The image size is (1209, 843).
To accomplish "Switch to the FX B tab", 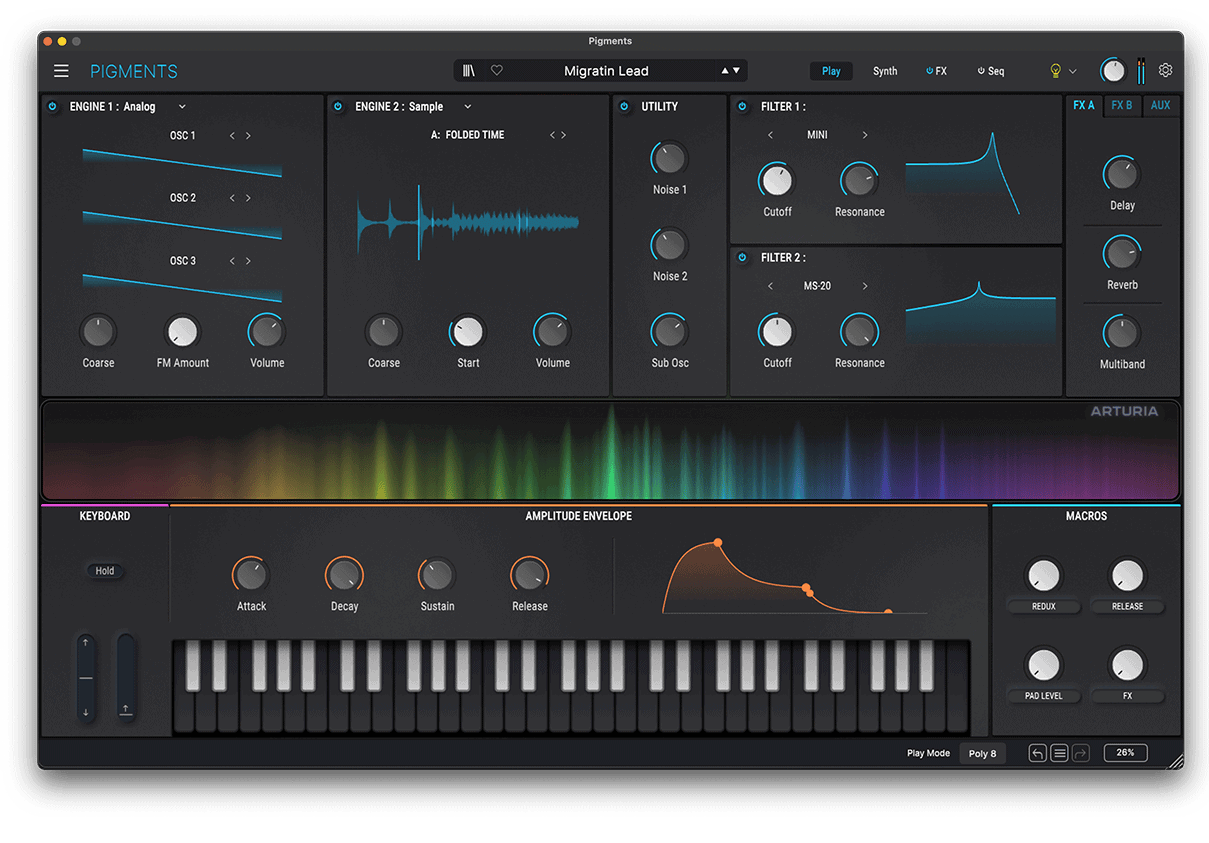I will click(x=1122, y=105).
